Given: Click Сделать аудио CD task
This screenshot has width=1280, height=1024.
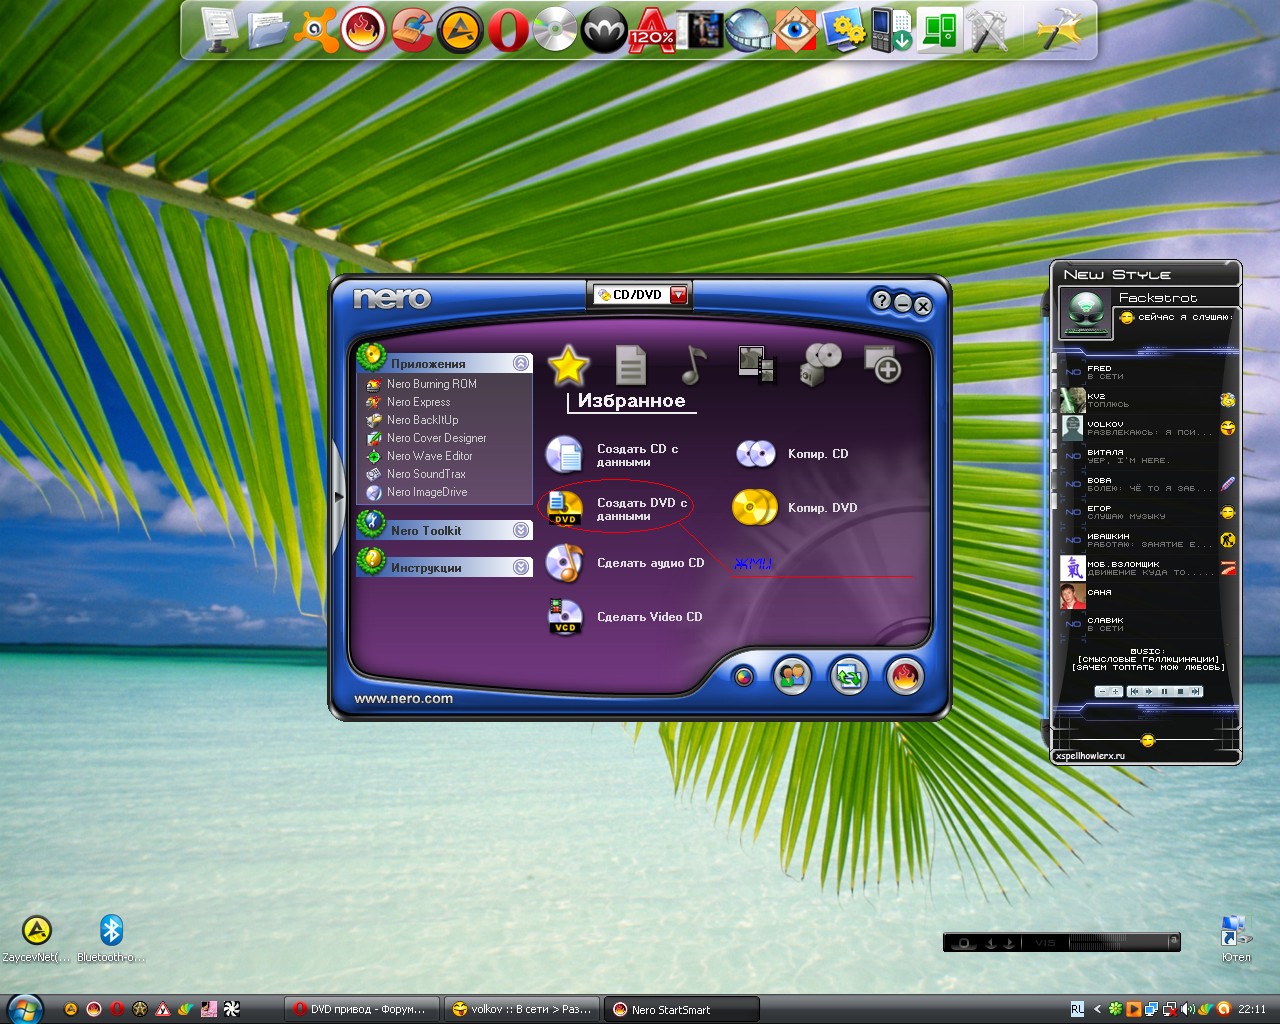Looking at the screenshot, I should 650,563.
